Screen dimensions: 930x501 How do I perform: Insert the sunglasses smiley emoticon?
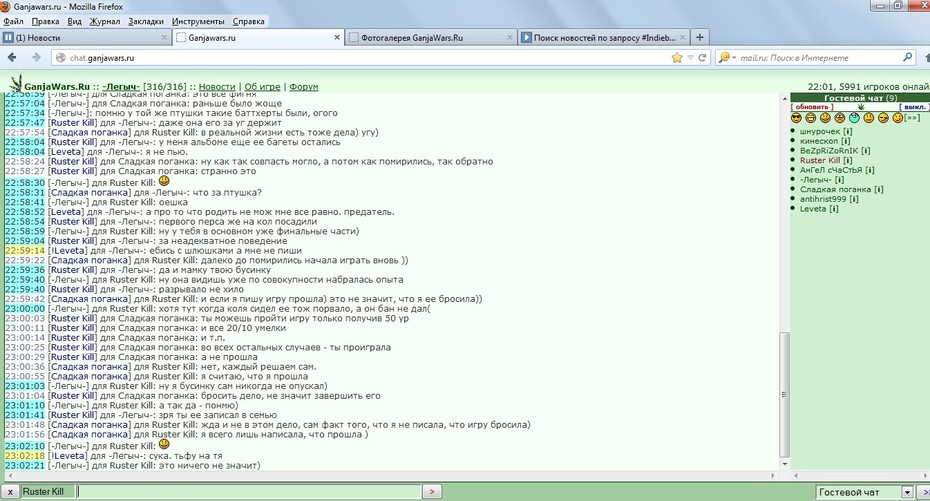(796, 118)
